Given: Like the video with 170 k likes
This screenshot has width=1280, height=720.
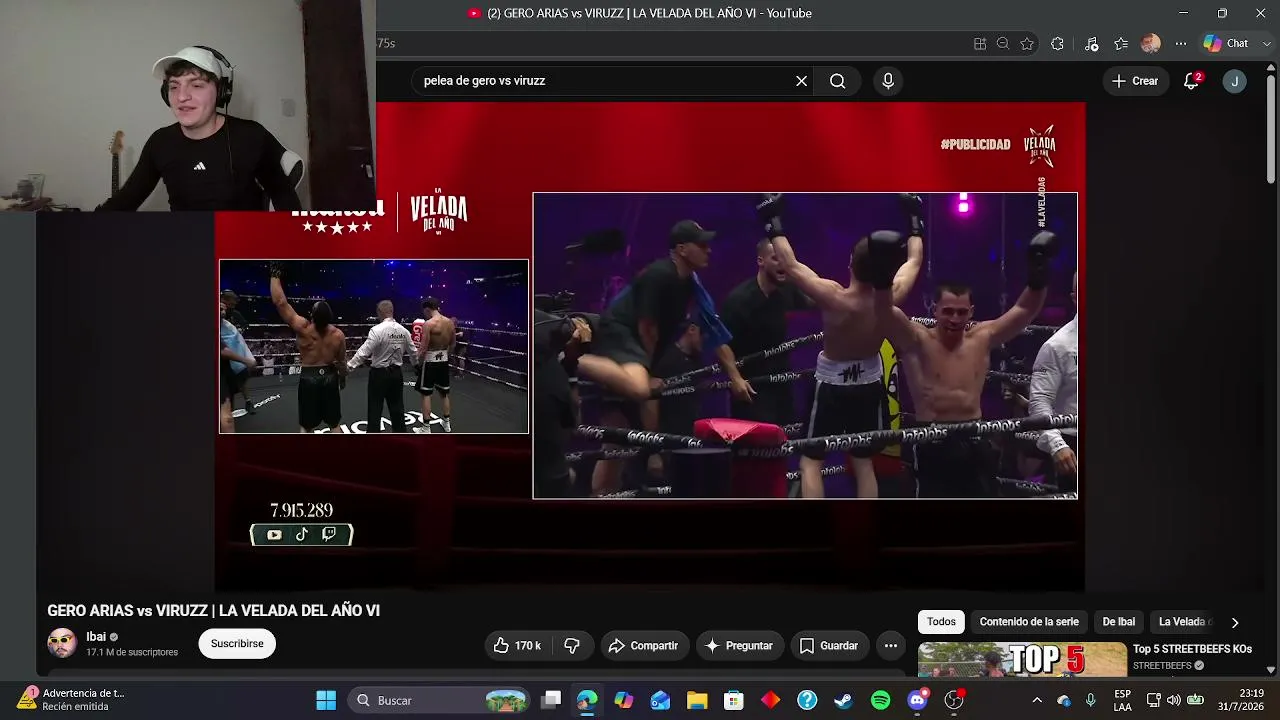Looking at the screenshot, I should tap(517, 646).
